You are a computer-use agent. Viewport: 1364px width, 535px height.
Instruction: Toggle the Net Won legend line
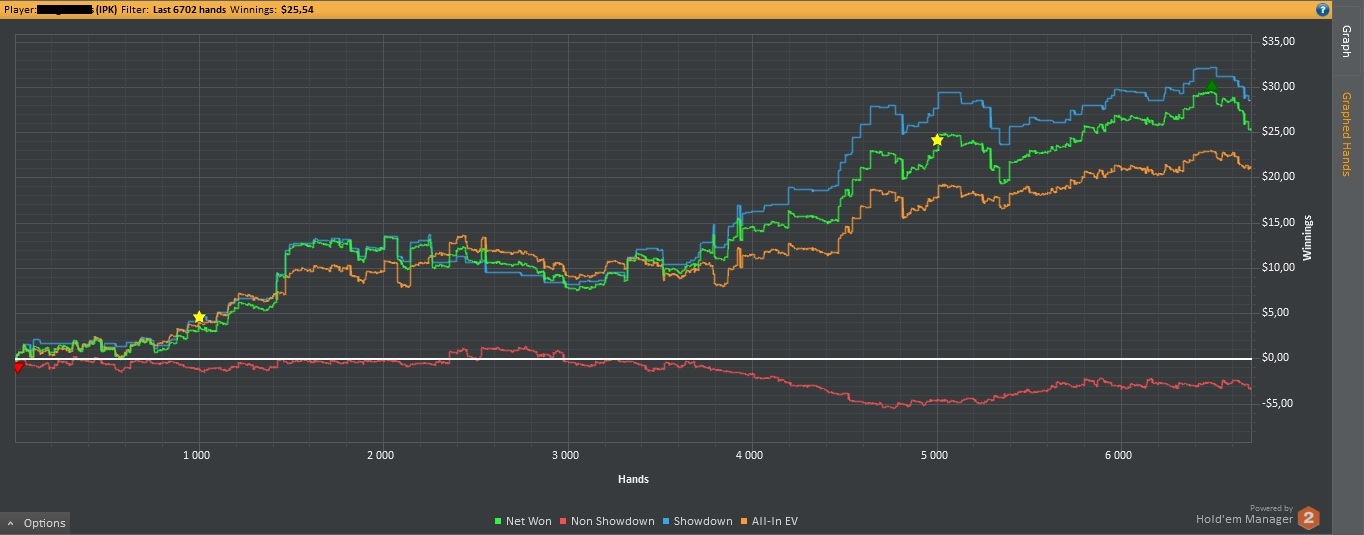pos(523,521)
